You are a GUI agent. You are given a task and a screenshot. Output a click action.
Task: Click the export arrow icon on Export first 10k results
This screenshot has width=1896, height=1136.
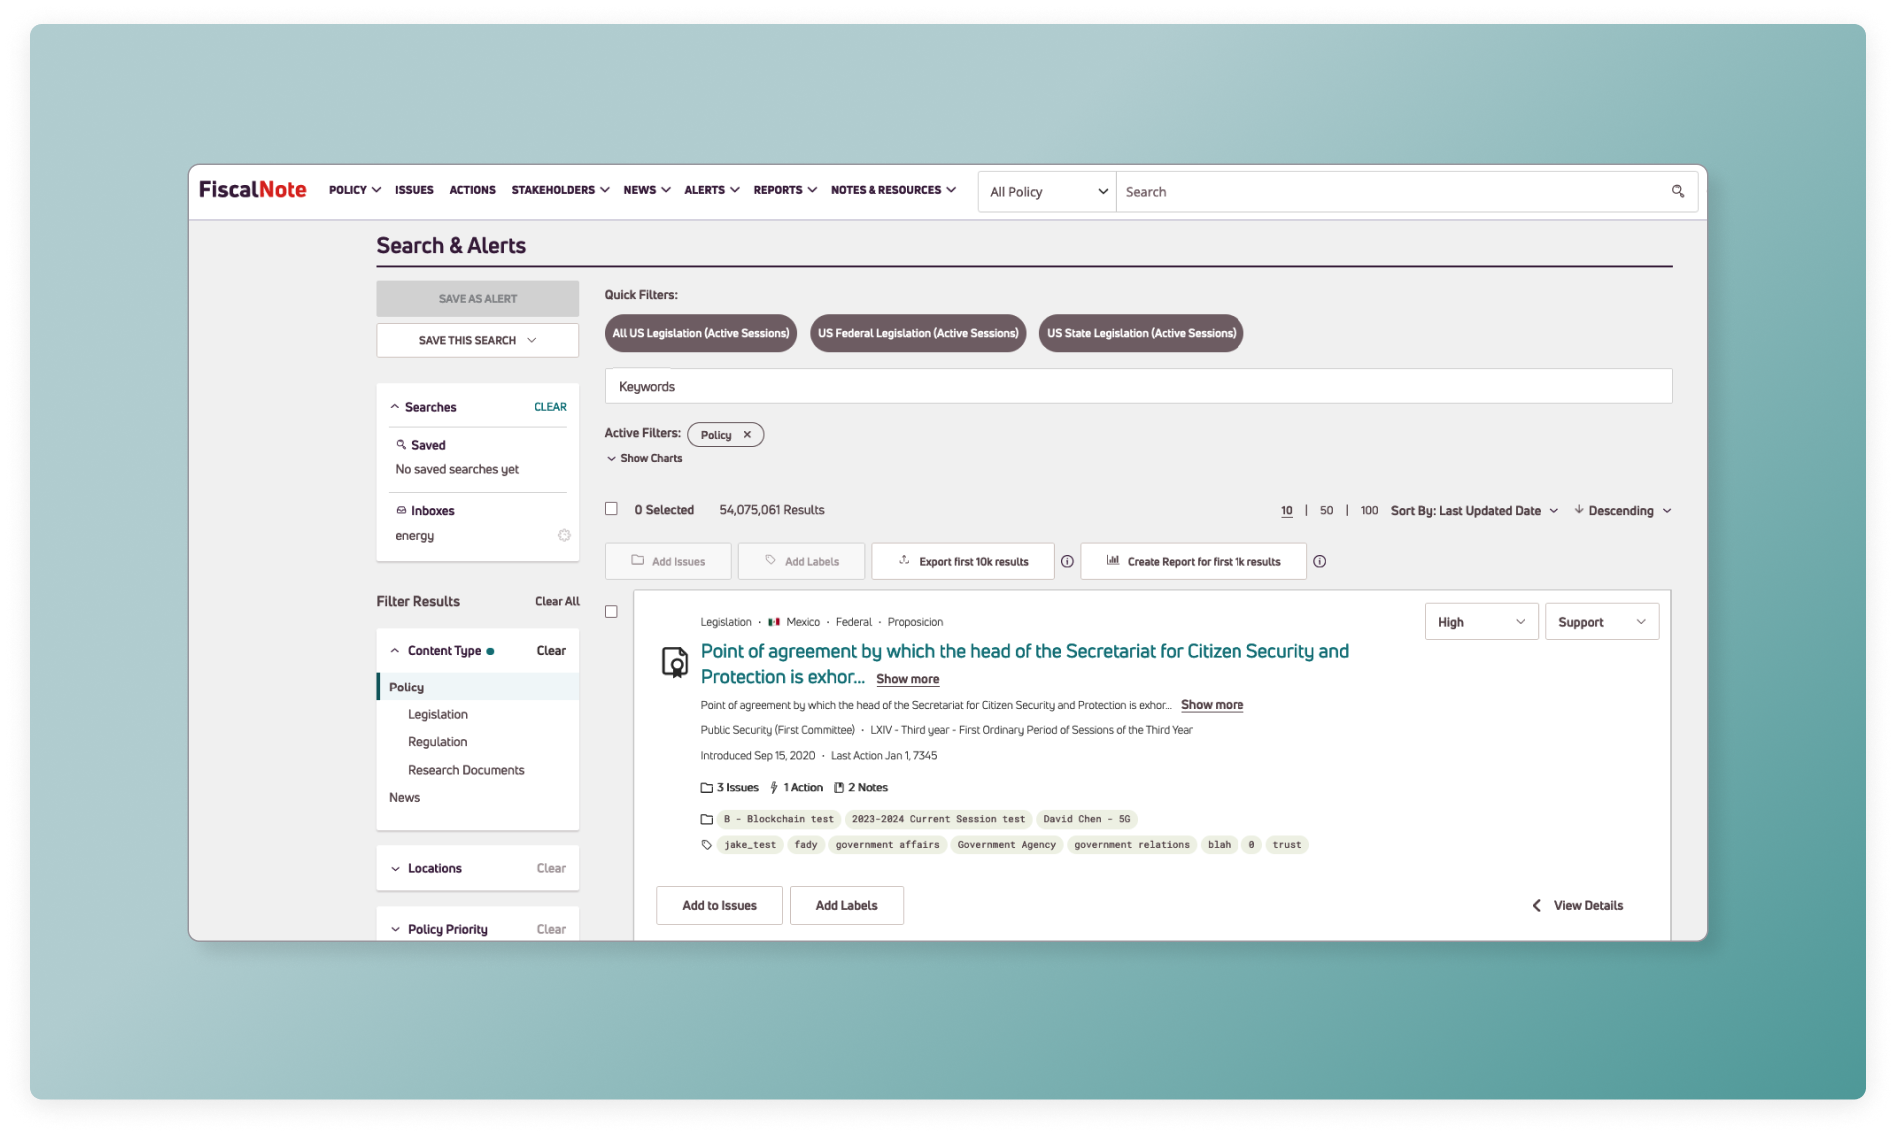click(x=904, y=561)
